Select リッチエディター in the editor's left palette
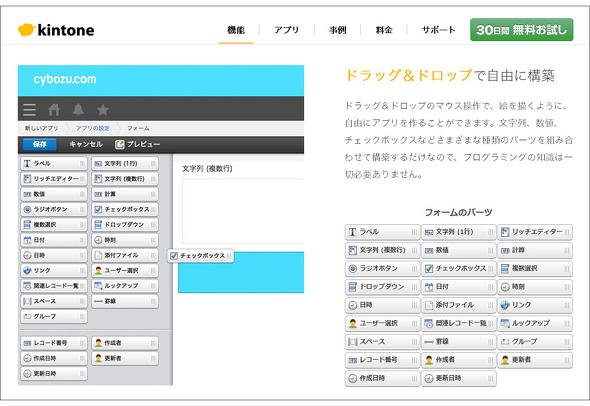This screenshot has height=406, width=590. click(54, 179)
